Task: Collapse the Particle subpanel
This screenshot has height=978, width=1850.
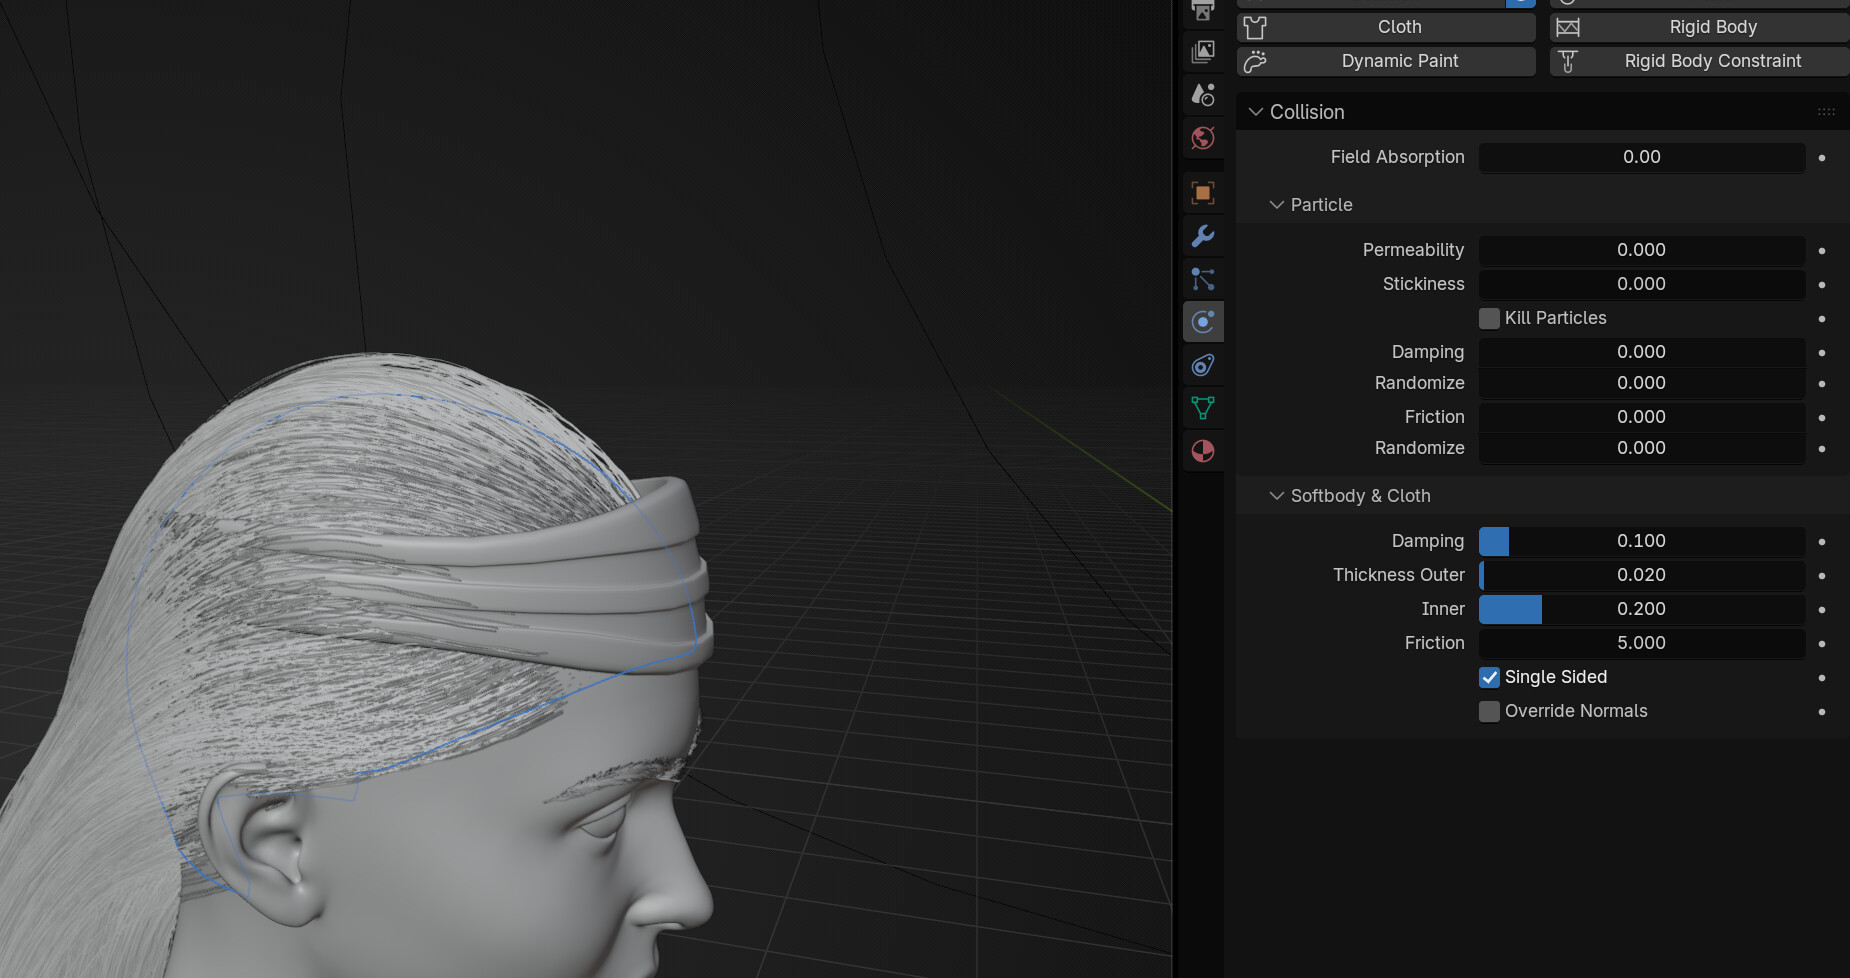Action: point(1276,205)
